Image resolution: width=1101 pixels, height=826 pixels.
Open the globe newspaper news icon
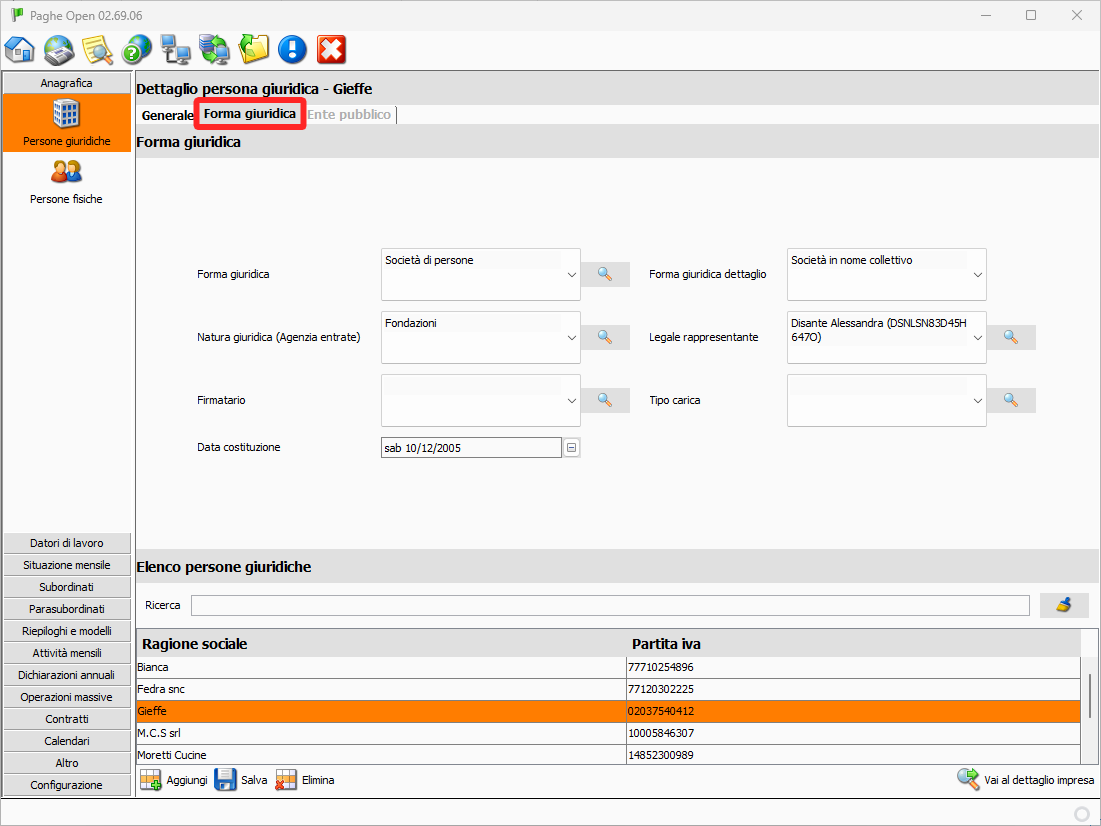tap(59, 49)
